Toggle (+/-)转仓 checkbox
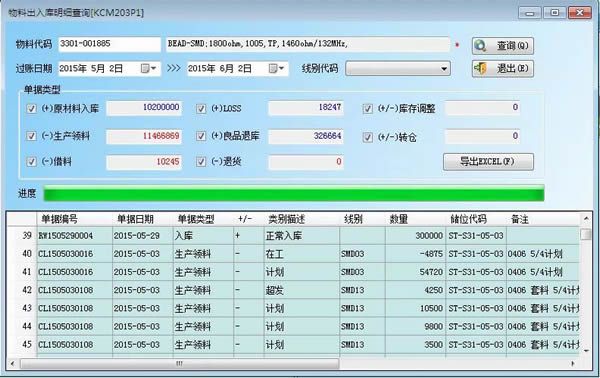Image resolution: width=600 pixels, height=378 pixels. click(x=368, y=137)
